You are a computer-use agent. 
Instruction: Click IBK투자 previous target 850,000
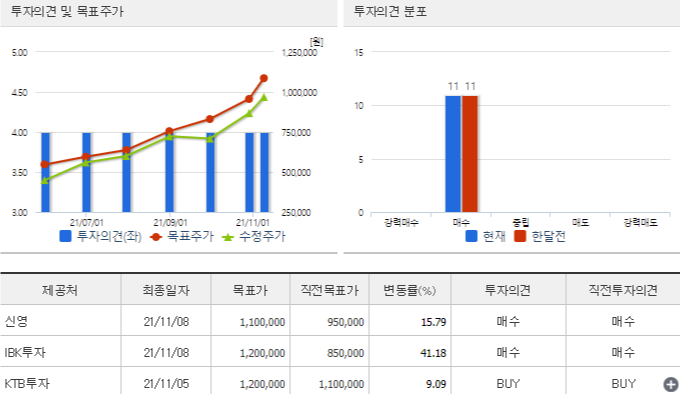coord(346,353)
